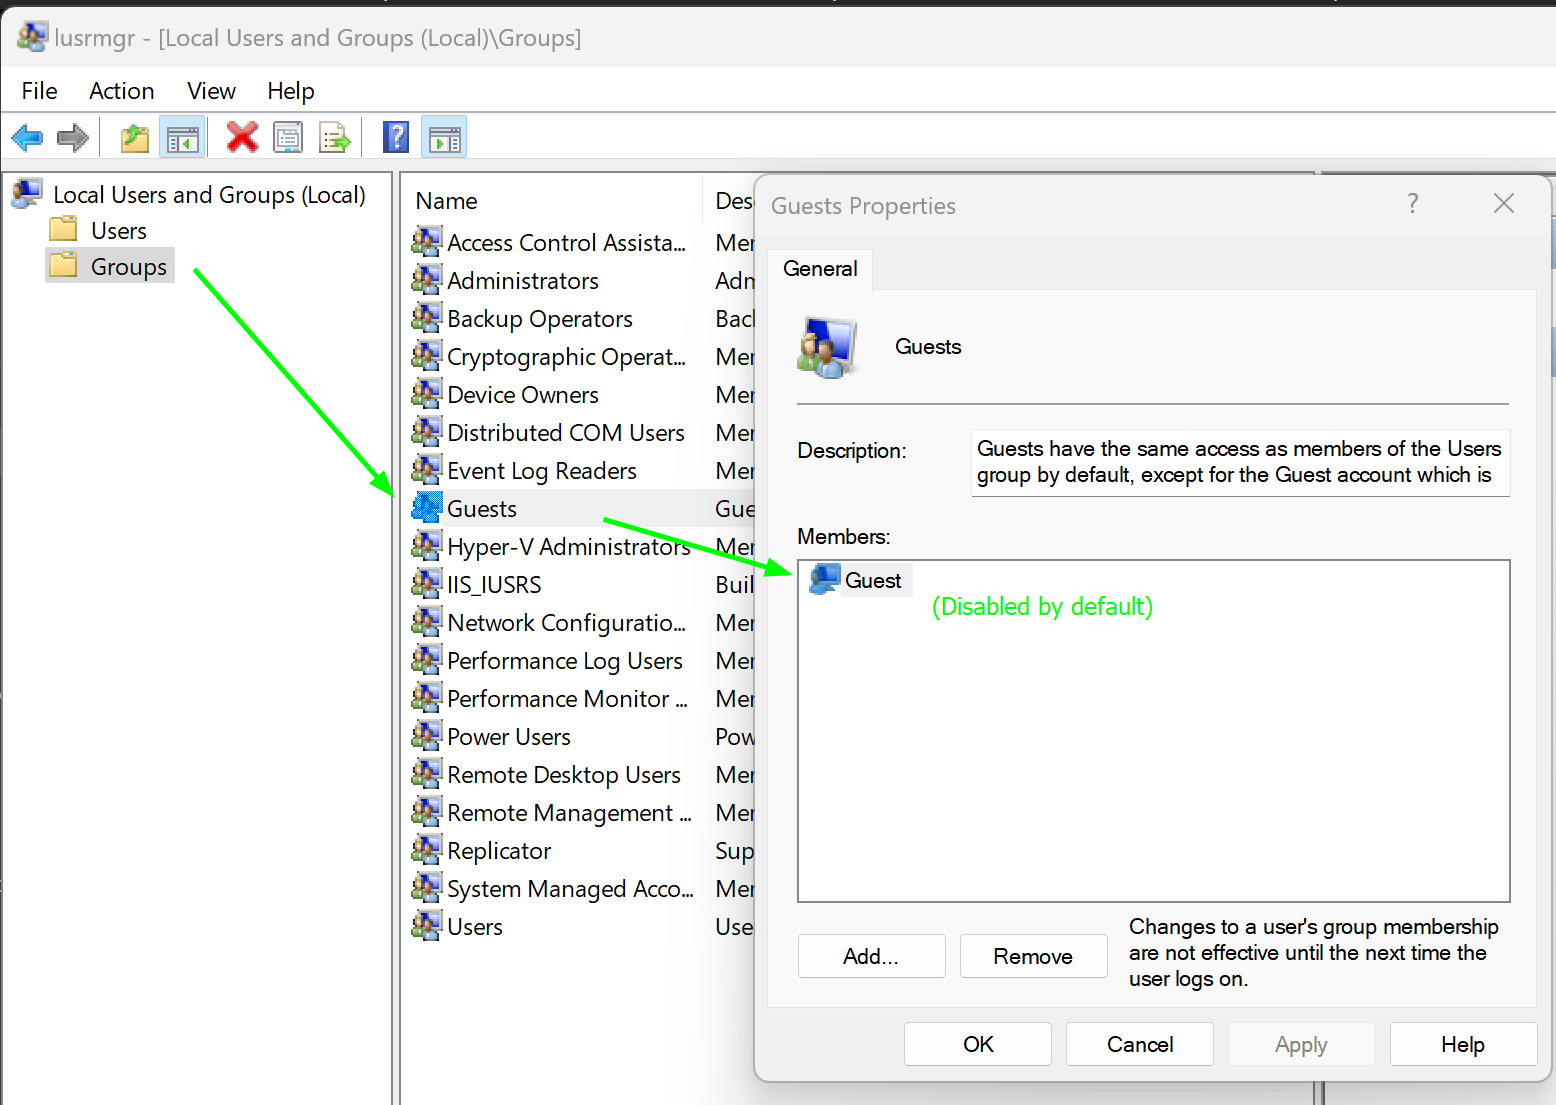
Task: Click the Back arrow toolbar icon
Action: (x=27, y=137)
